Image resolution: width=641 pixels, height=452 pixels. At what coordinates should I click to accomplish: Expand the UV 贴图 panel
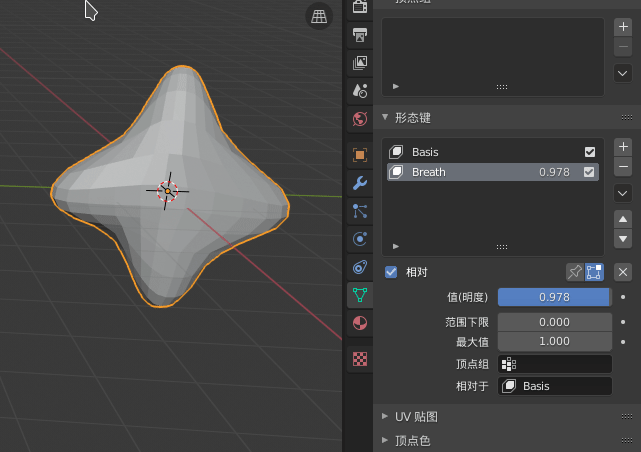tap(385, 416)
